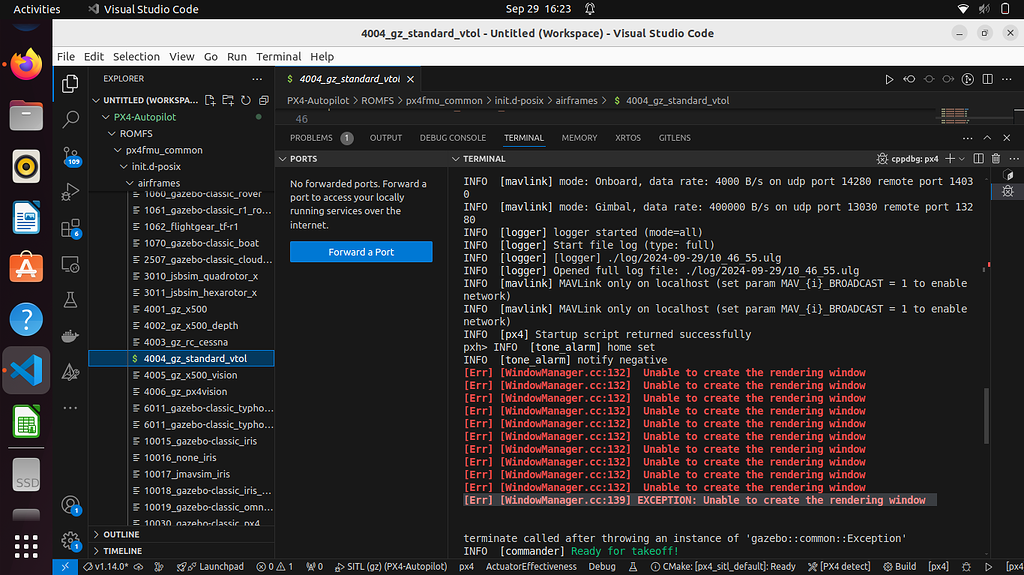Switch to the GITLENS panel tab

[674, 138]
